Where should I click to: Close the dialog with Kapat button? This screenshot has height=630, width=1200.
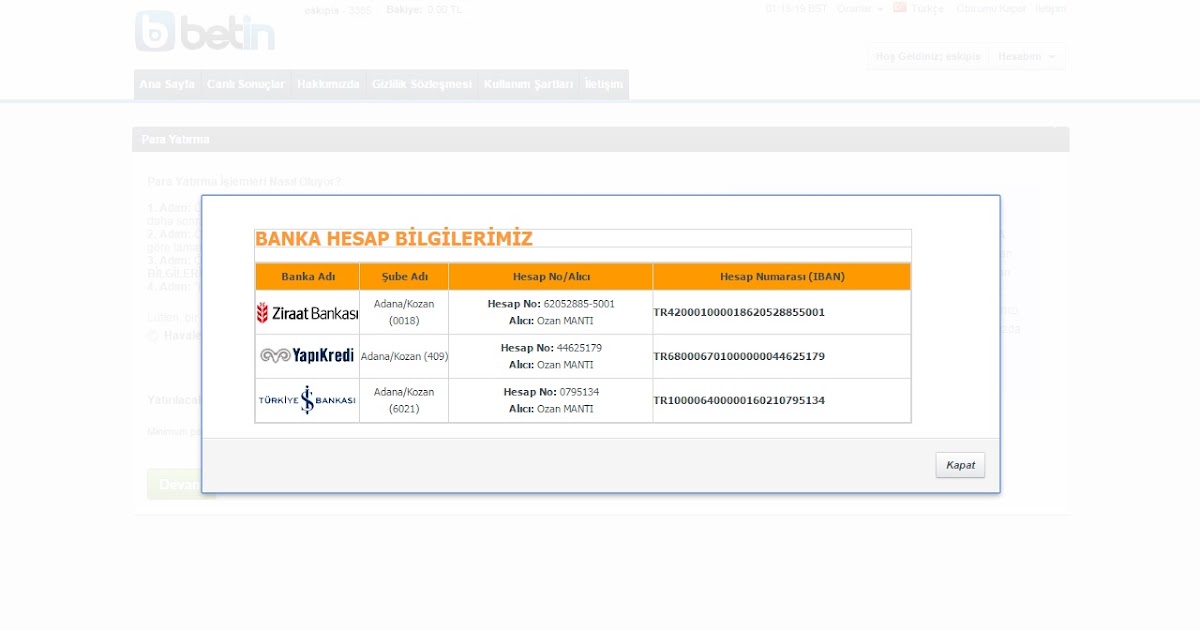960,465
